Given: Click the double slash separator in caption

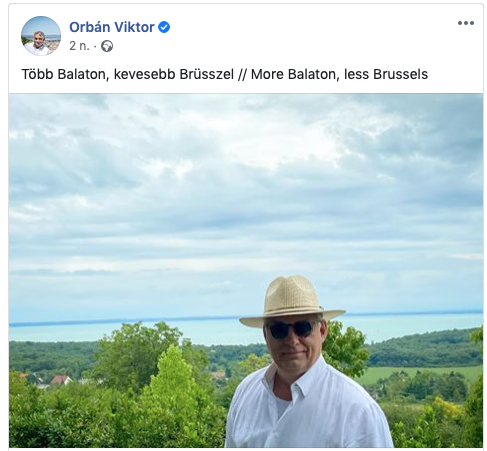Looking at the screenshot, I should pyautogui.click(x=242, y=74).
